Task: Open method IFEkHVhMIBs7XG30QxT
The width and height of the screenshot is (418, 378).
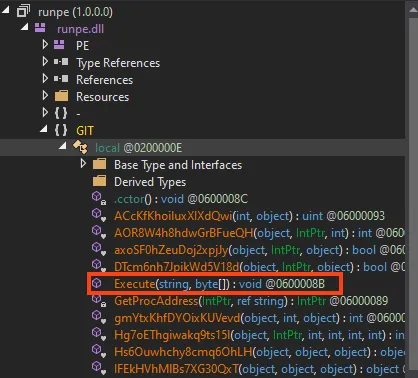Action: (x=259, y=369)
